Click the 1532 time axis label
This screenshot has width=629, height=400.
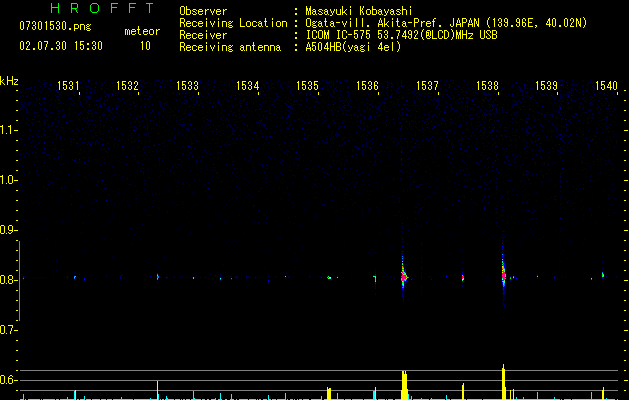128,85
